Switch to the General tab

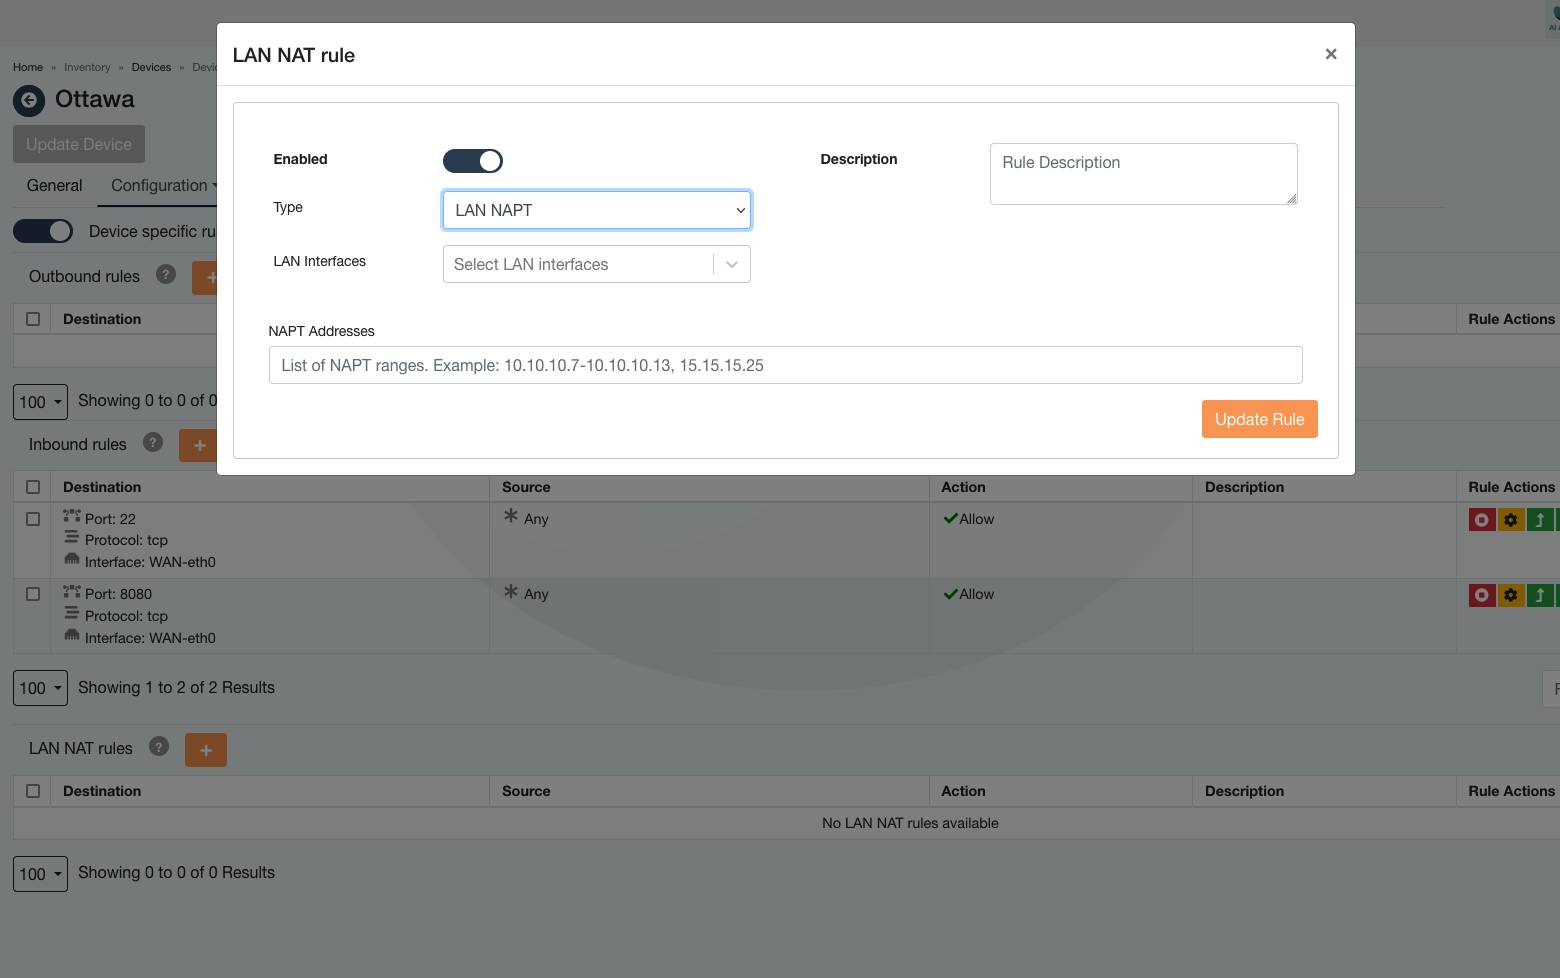(55, 185)
